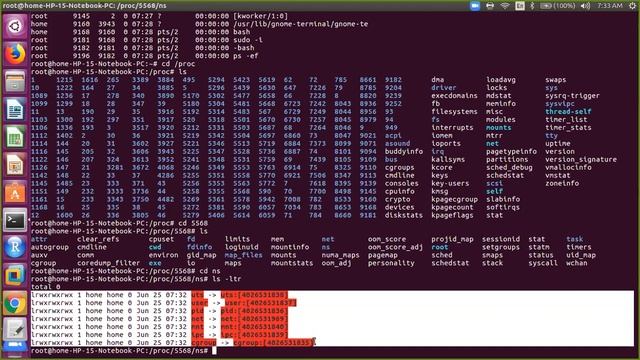
Task: Click the 'slabinfo' file name
Action: (x=503, y=200)
